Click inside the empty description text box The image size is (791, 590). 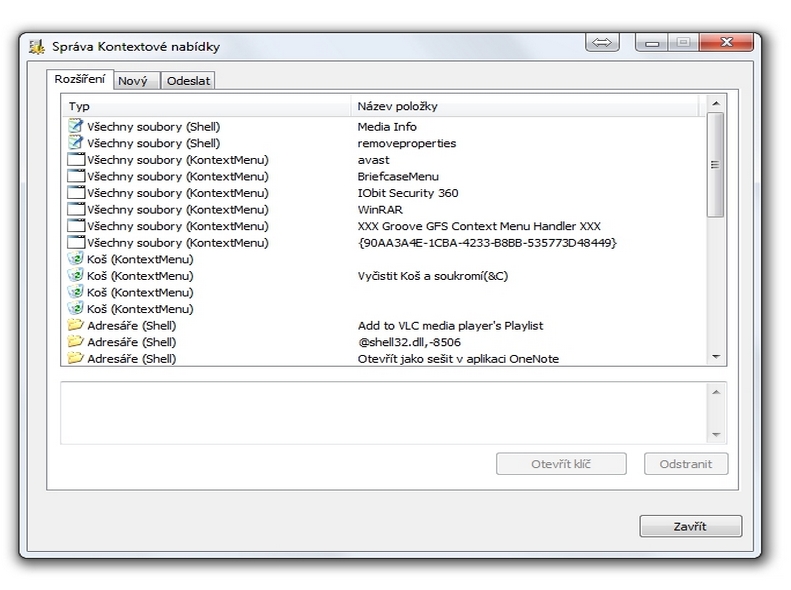click(x=384, y=413)
